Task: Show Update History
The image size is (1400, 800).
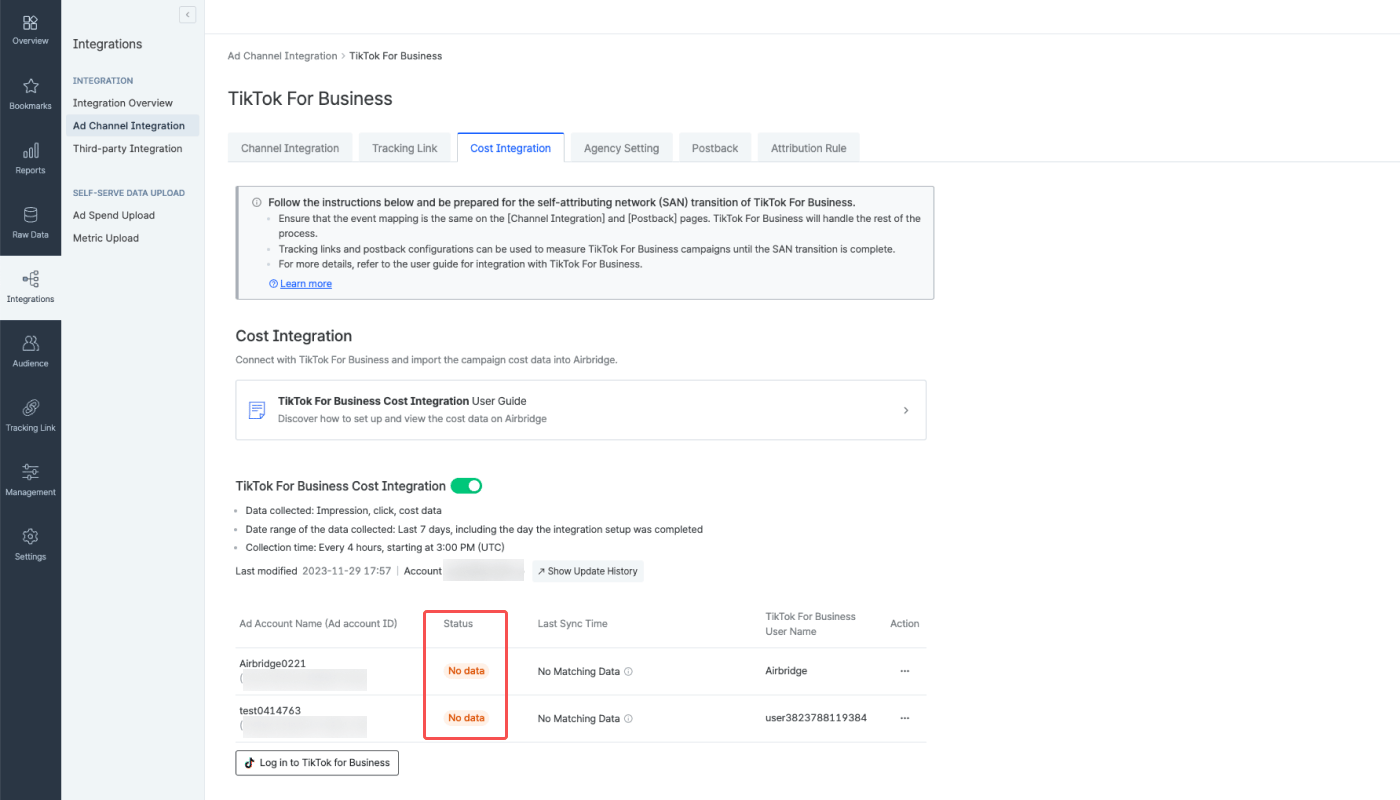Action: tap(587, 571)
